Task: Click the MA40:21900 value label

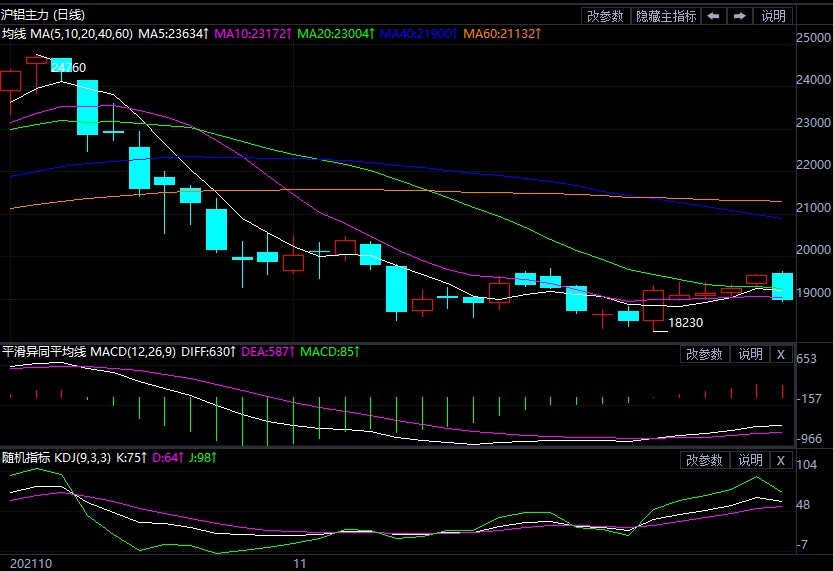Action: pyautogui.click(x=419, y=34)
